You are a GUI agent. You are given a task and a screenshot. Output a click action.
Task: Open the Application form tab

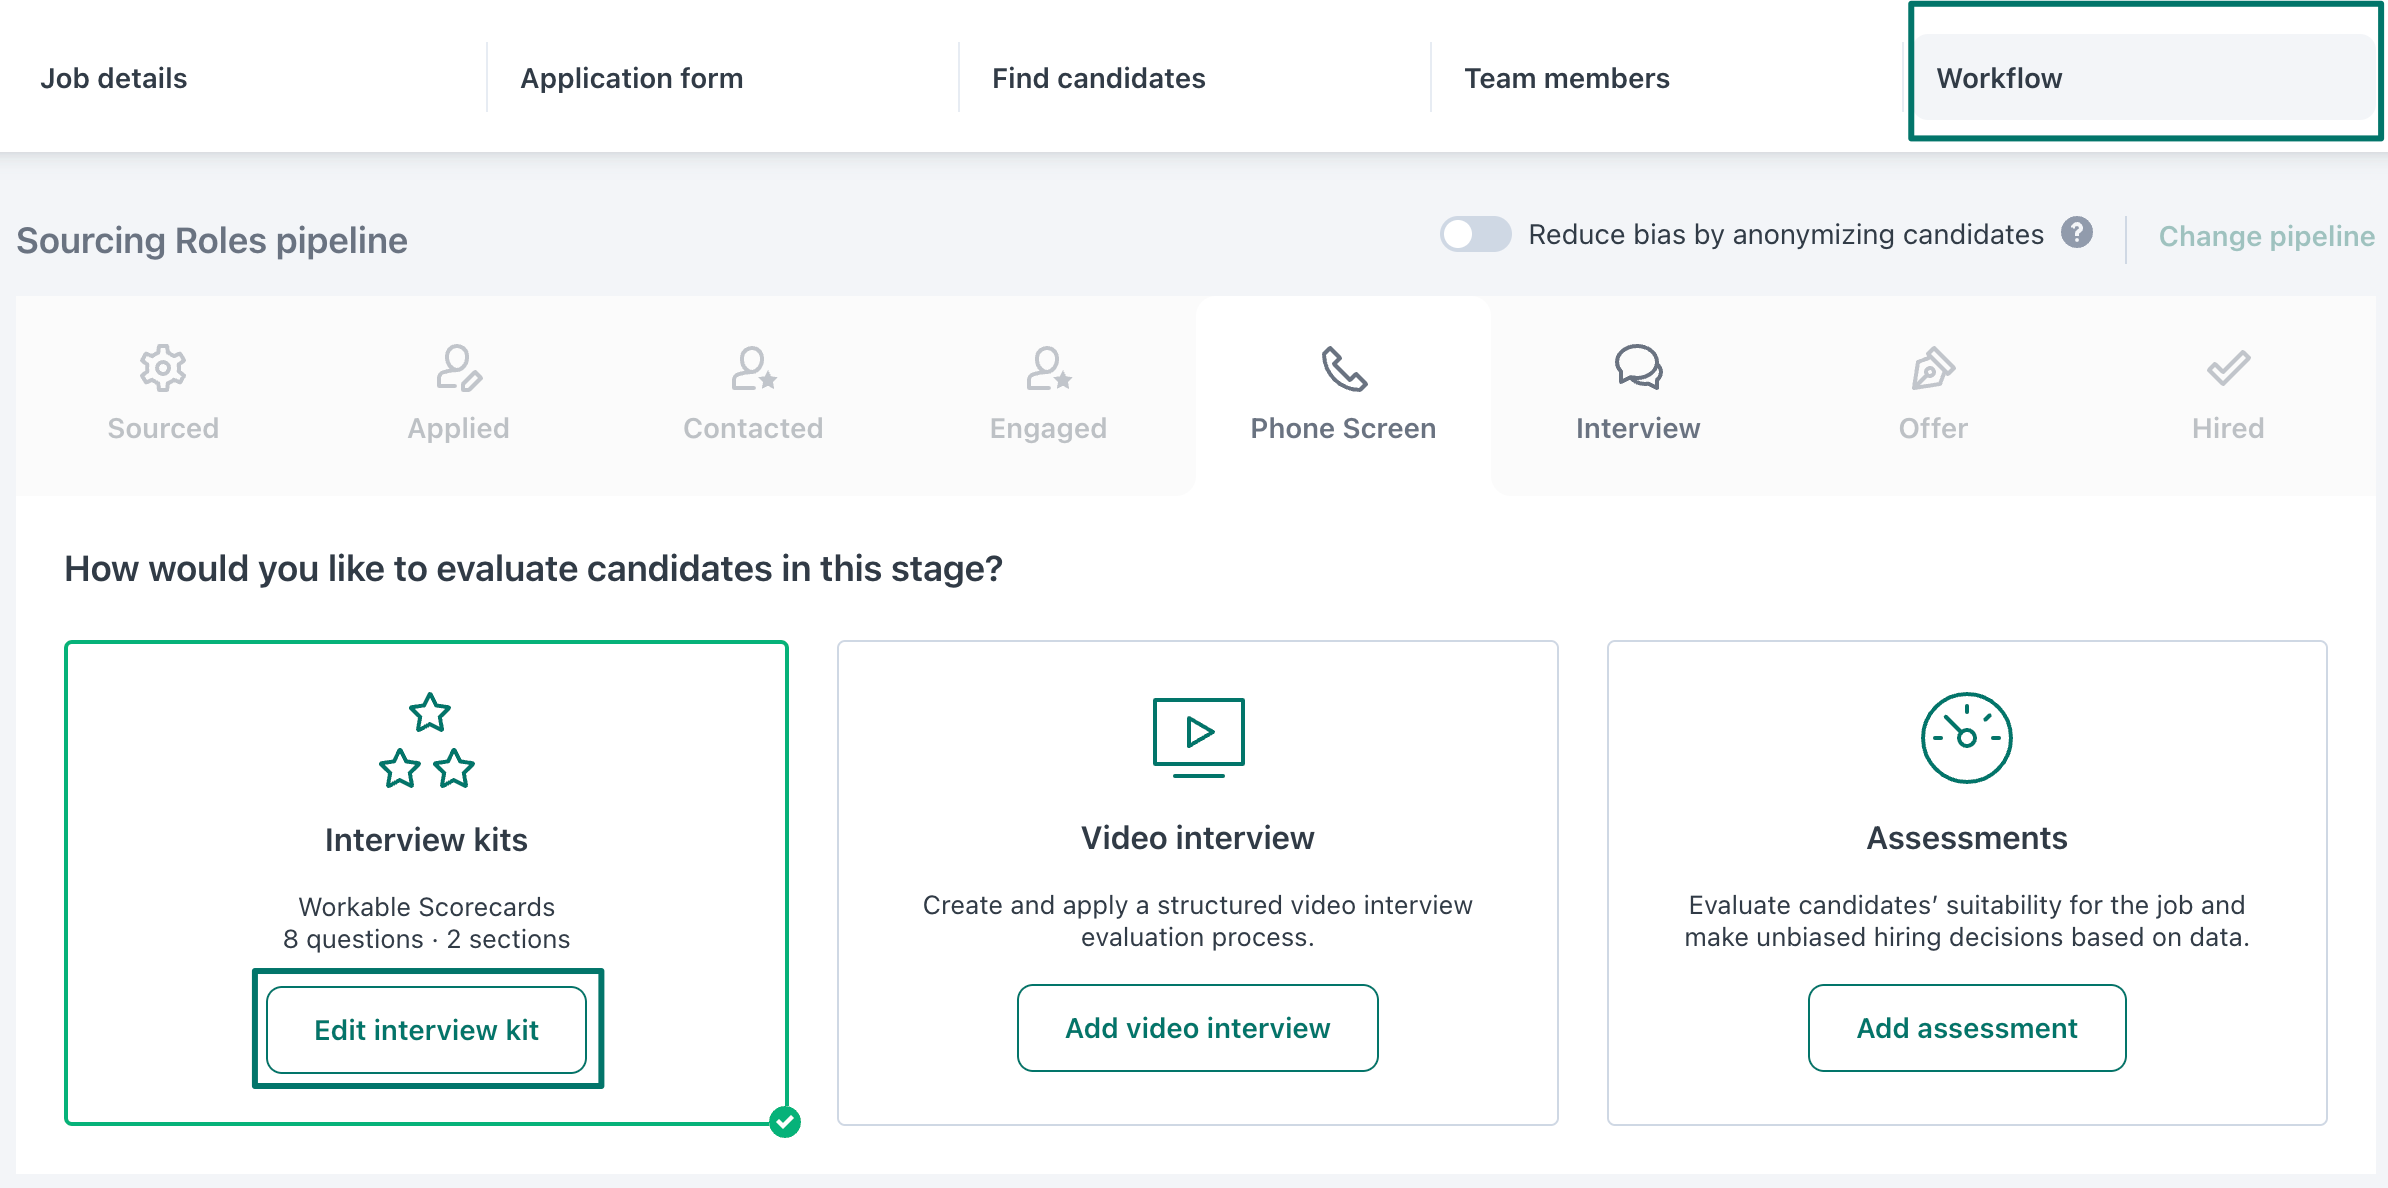point(632,78)
